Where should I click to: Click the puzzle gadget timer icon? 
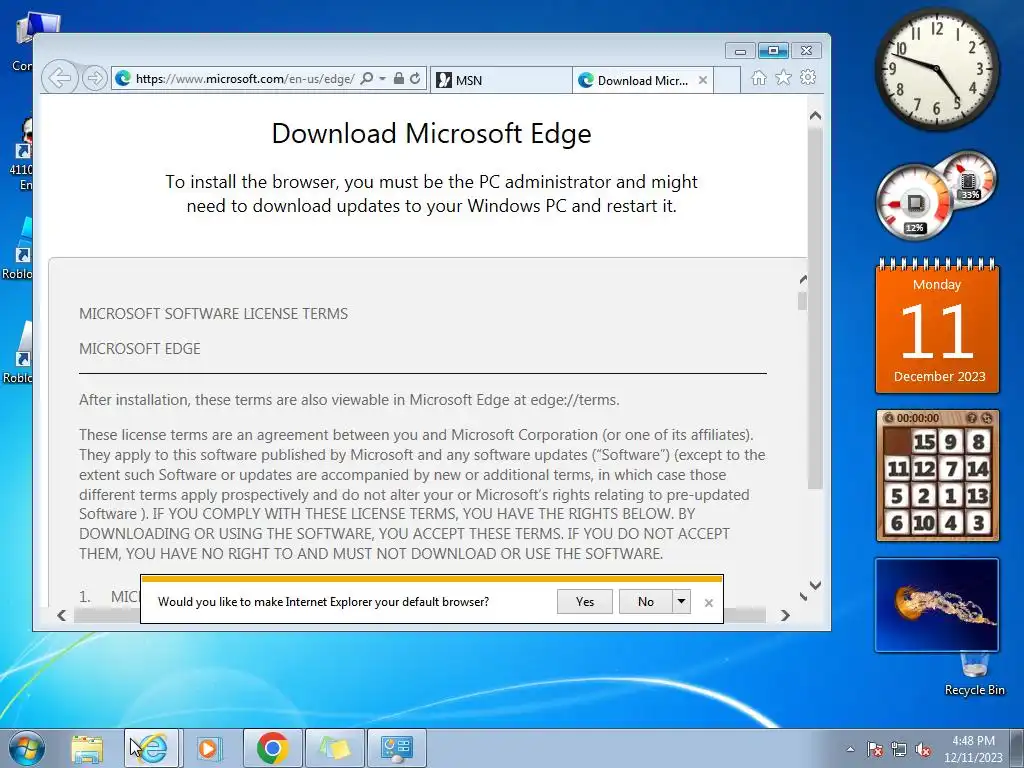(889, 418)
